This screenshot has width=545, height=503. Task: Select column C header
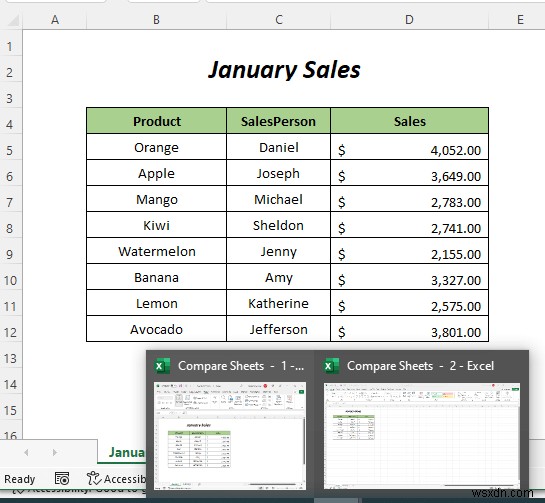(278, 20)
